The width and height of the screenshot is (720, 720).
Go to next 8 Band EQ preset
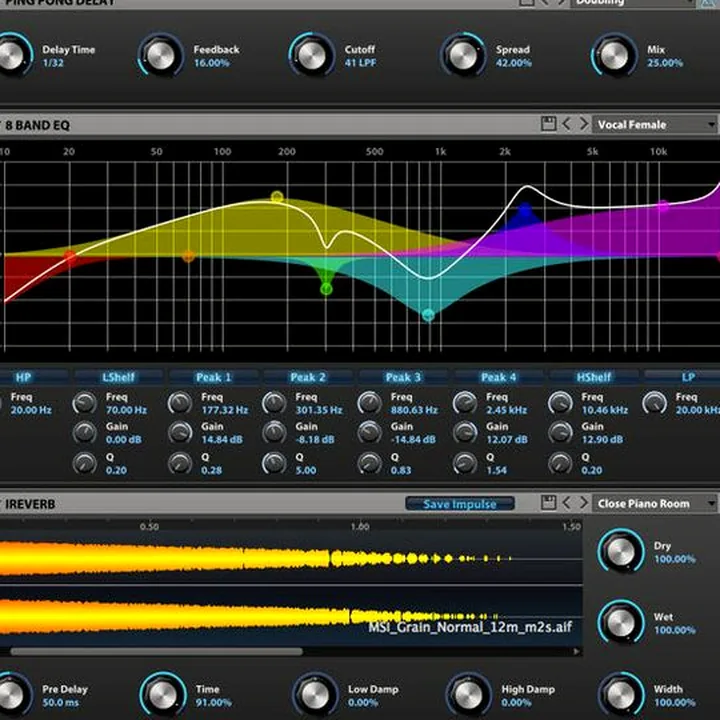pyautogui.click(x=584, y=124)
